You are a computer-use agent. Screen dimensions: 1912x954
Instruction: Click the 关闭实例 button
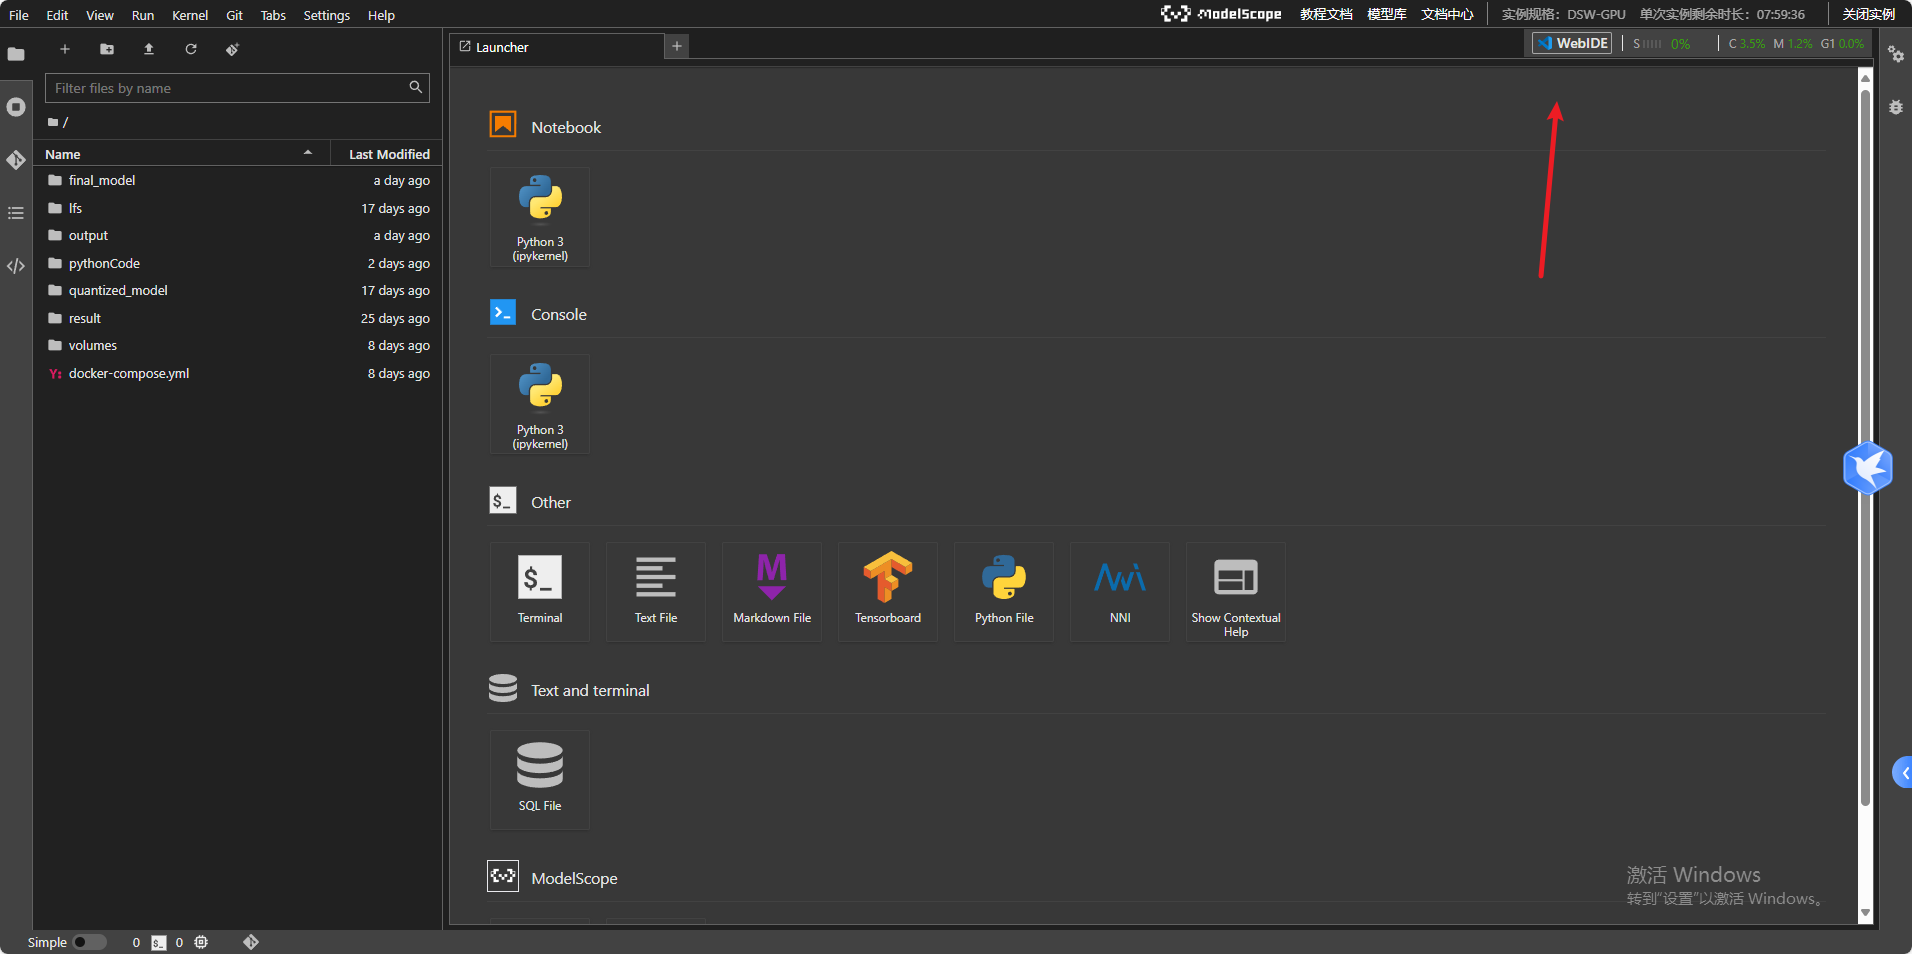pyautogui.click(x=1869, y=14)
